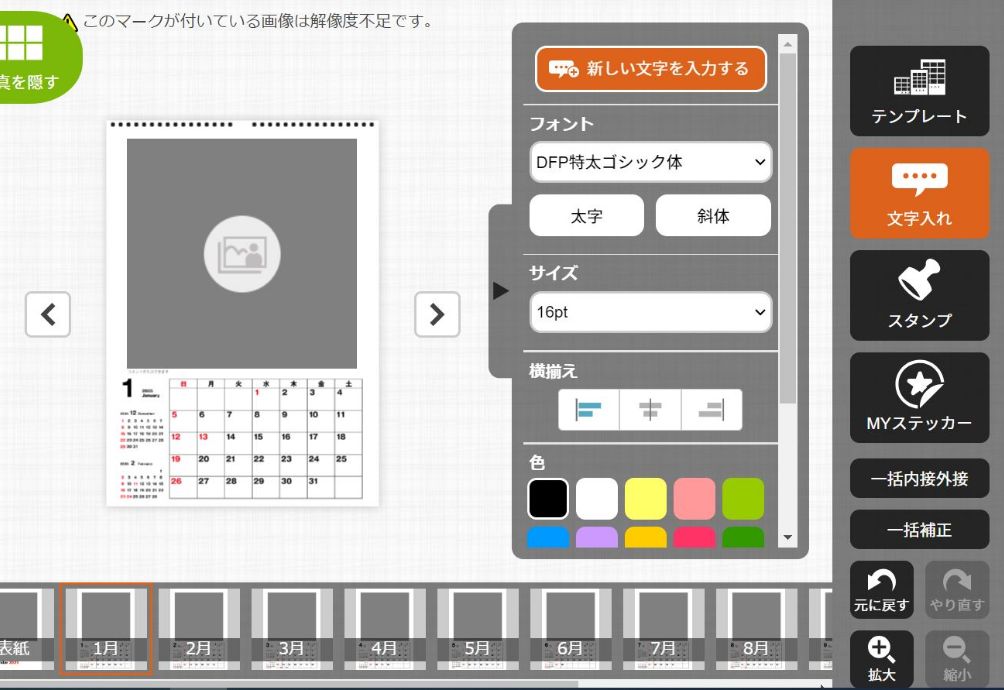Click the photo placeholder icon in calendar
The width and height of the screenshot is (1004, 690).
(242, 254)
